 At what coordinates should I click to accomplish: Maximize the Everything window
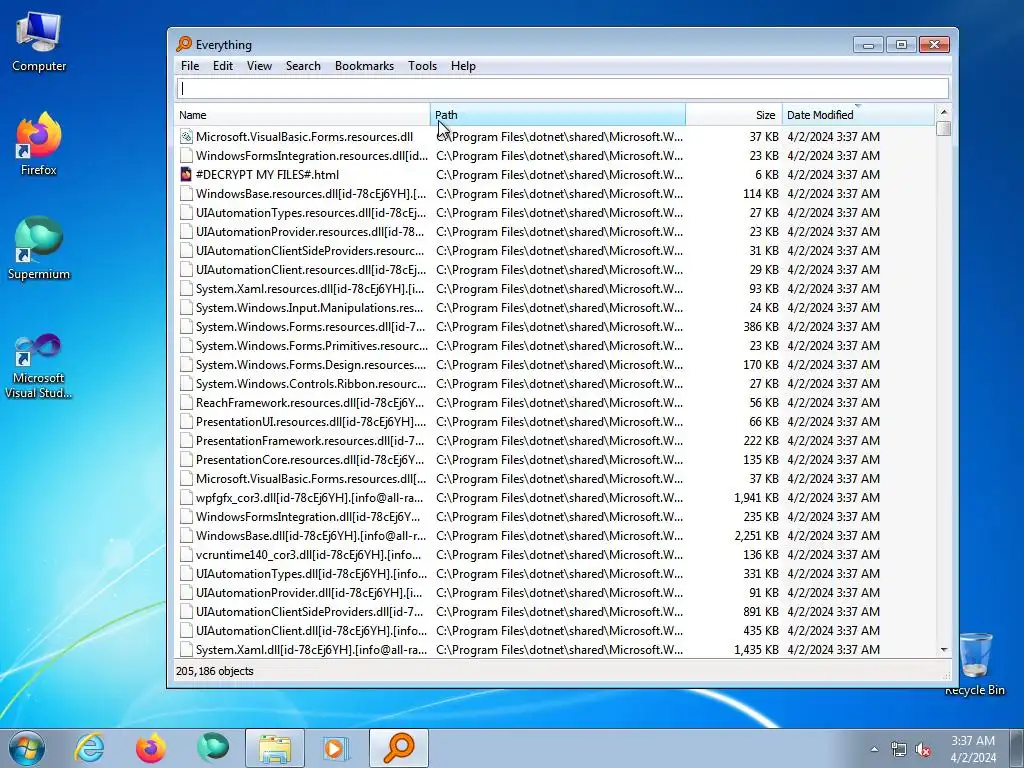click(x=901, y=44)
